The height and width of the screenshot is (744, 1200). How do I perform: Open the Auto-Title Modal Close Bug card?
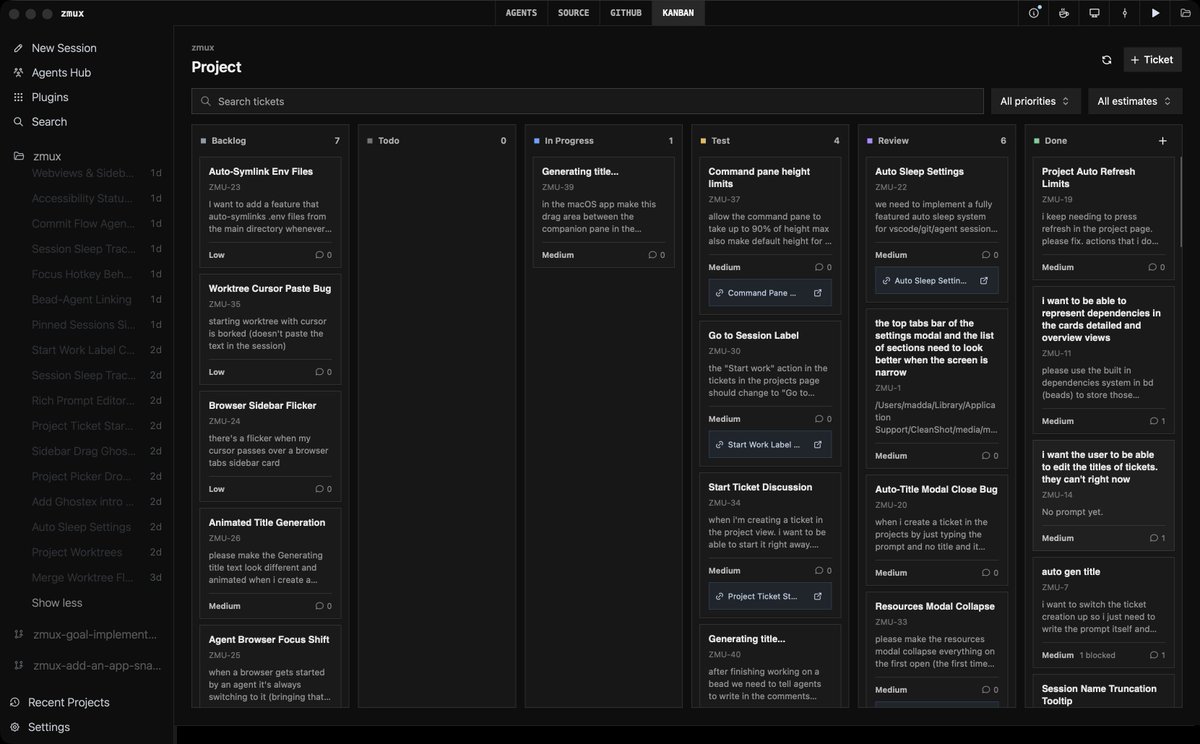937,529
